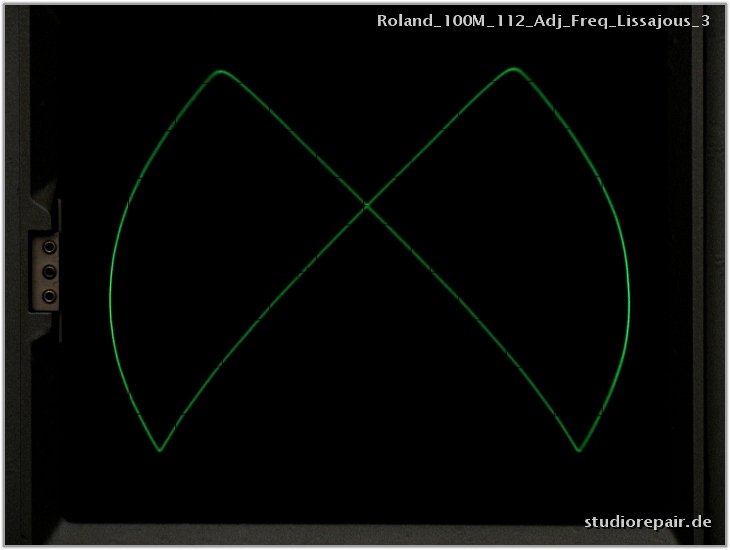Click the center crossing point of the Lissajous curve
Screen dimensions: 730x550
coord(367,205)
